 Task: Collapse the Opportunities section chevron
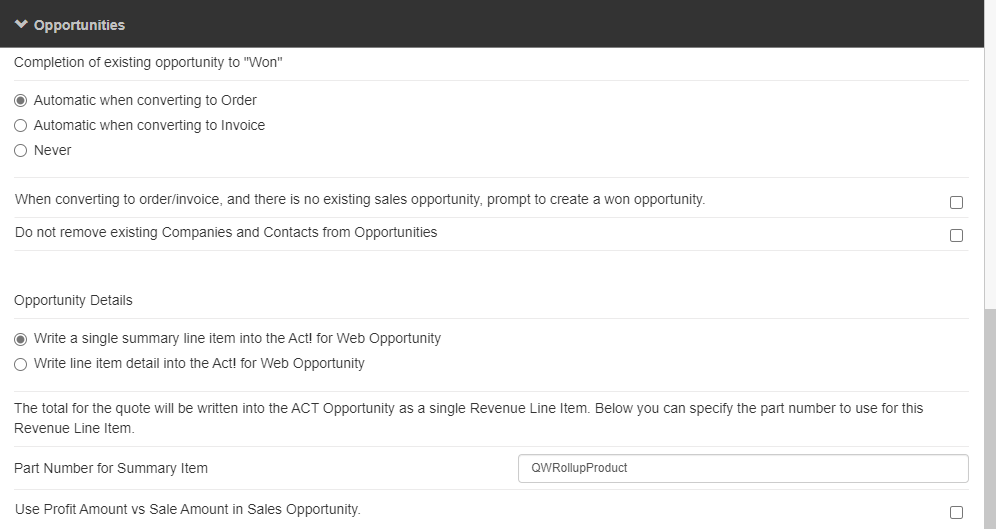click(21, 25)
